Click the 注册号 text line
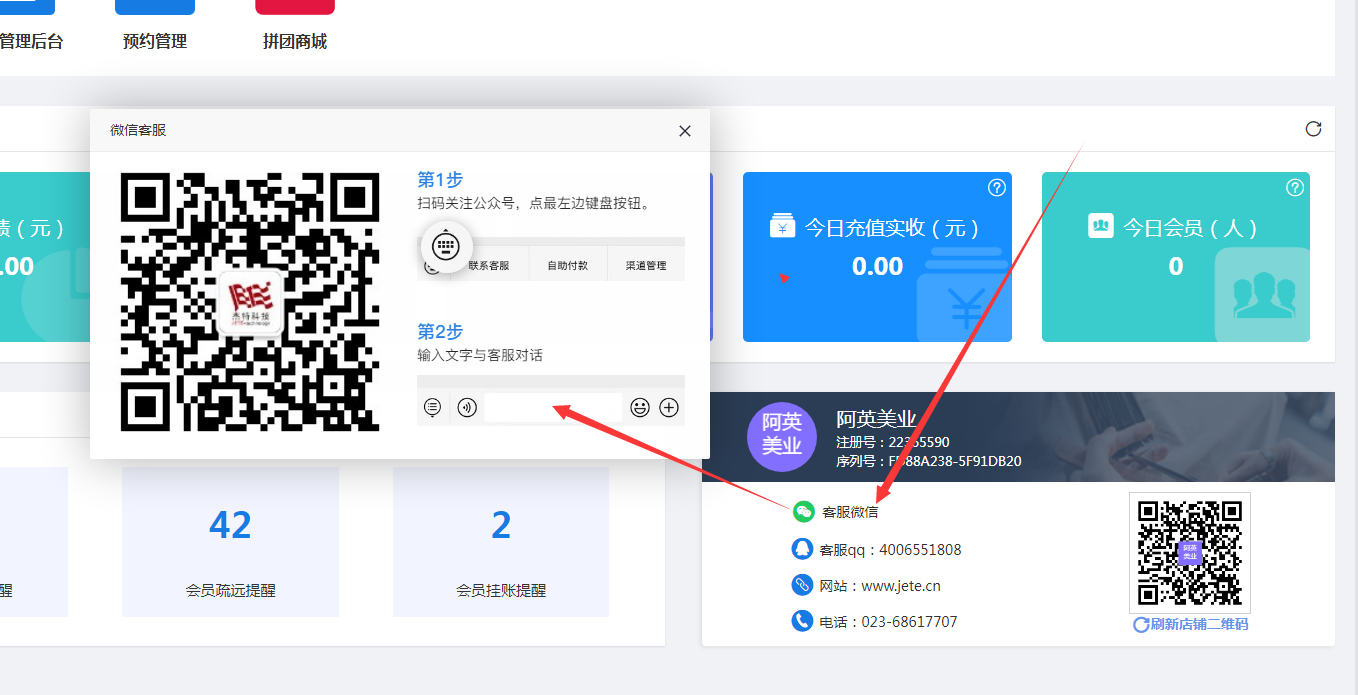 tap(893, 442)
